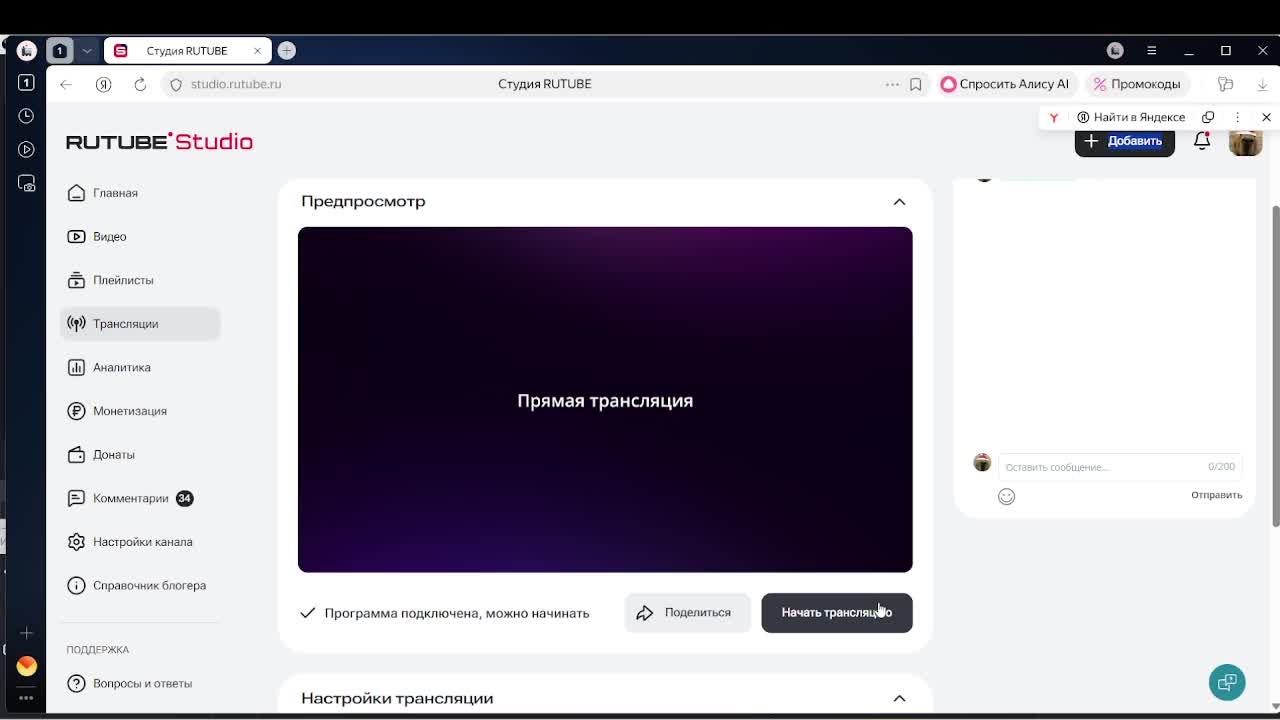Open Вопросы и ответы support link
This screenshot has width=1280, height=720.
tap(140, 683)
